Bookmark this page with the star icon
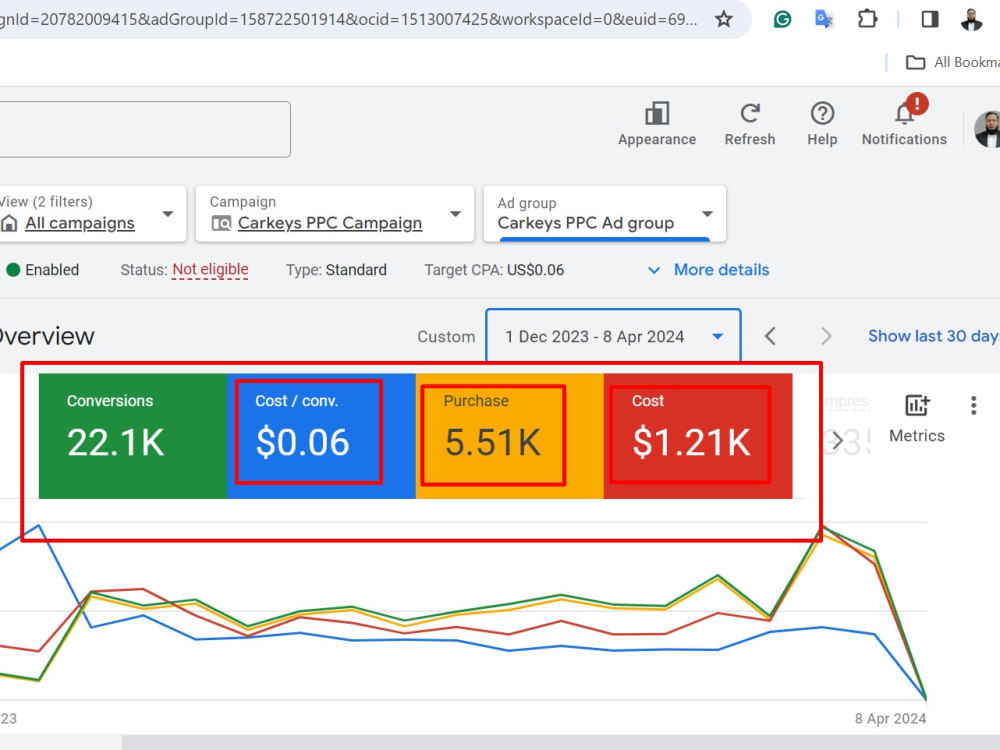 [723, 19]
